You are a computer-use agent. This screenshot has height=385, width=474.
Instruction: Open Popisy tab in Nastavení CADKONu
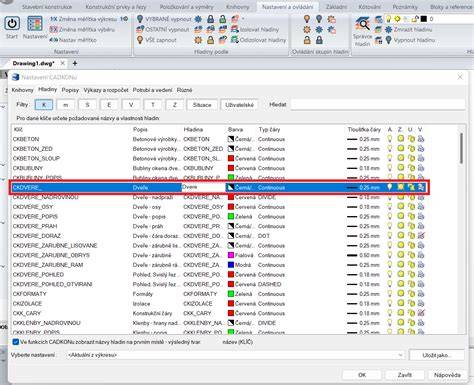pyautogui.click(x=70, y=90)
